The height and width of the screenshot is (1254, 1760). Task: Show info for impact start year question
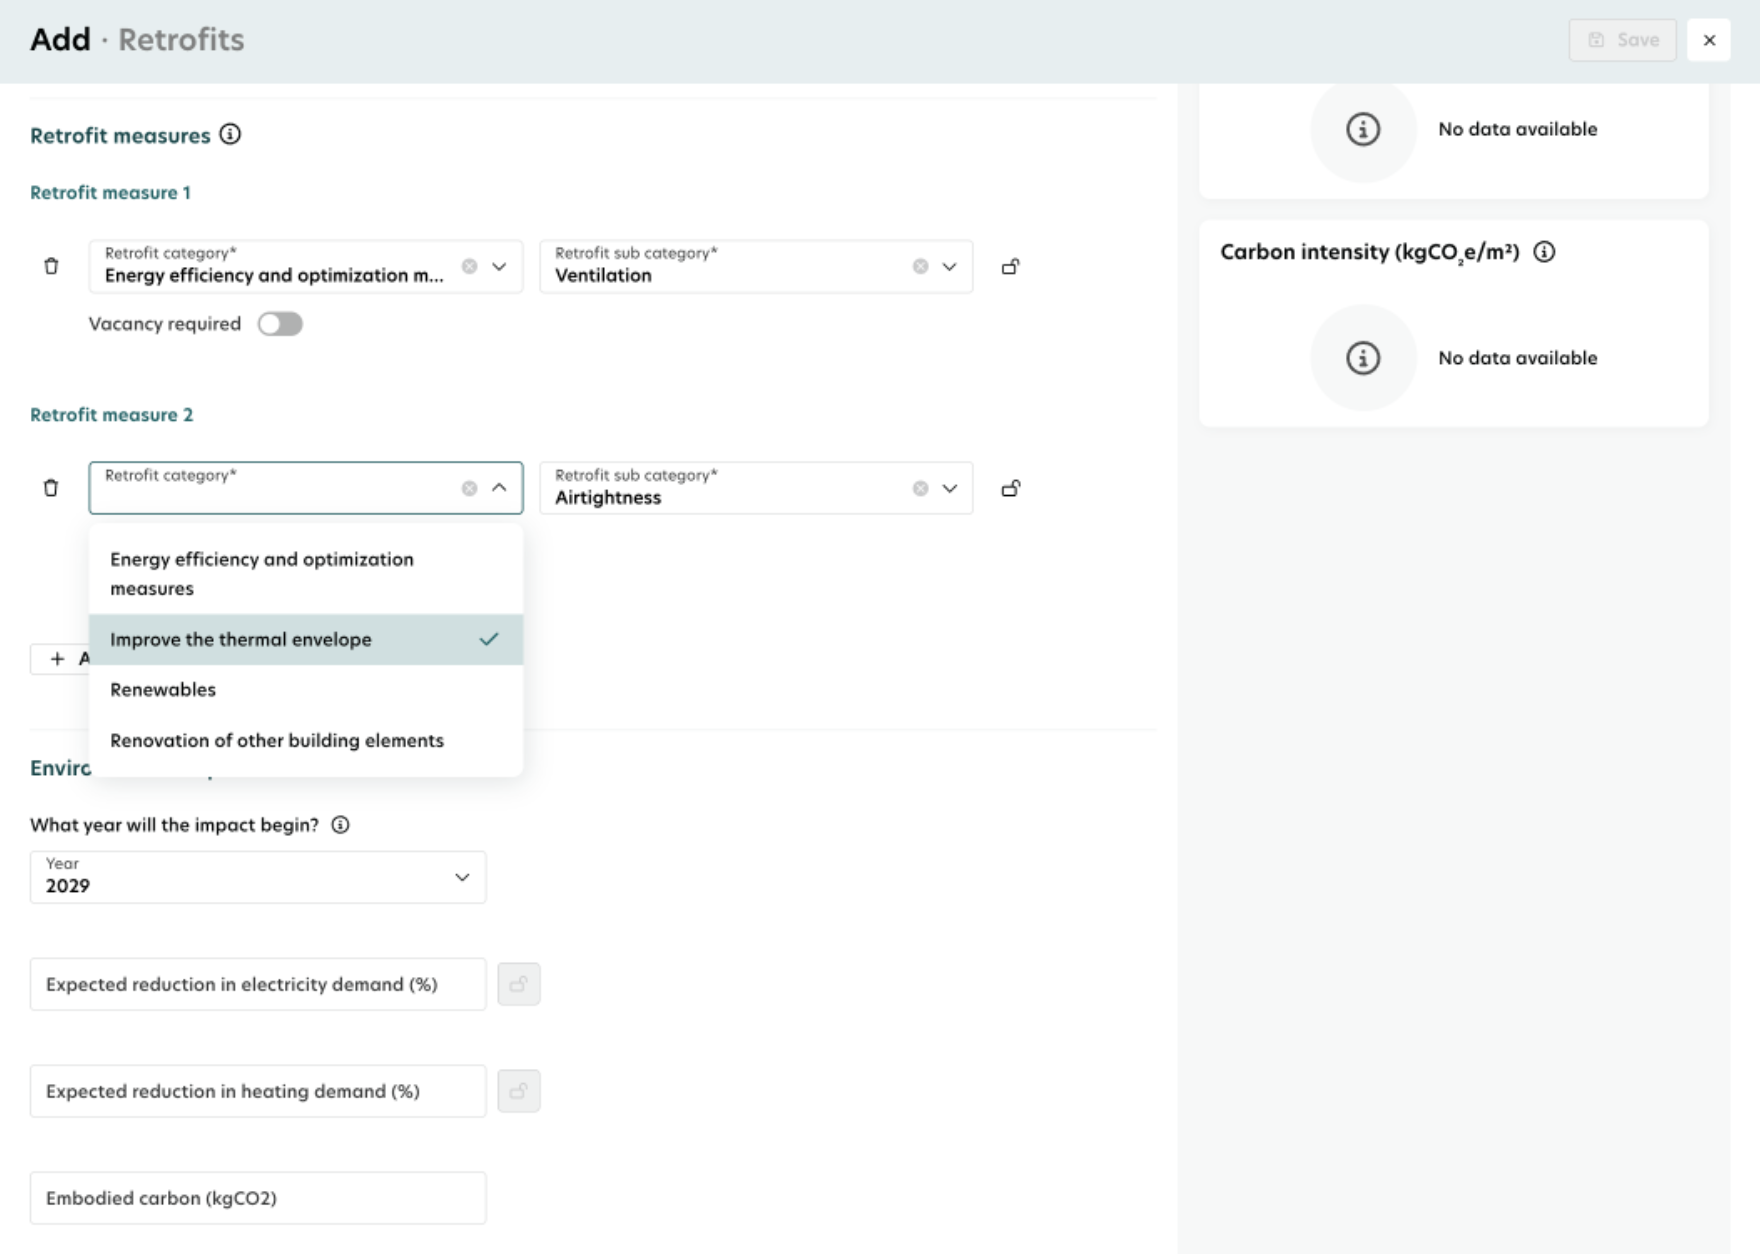pos(340,825)
